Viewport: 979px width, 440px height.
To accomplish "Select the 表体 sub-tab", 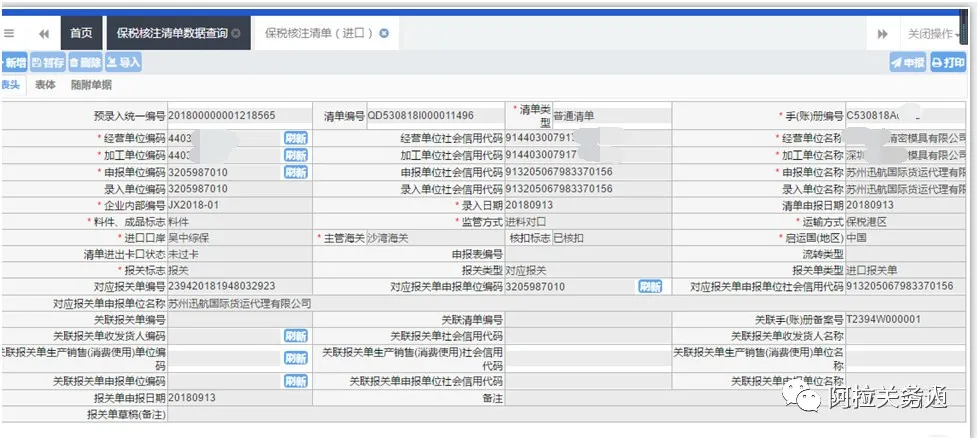I will tap(45, 86).
